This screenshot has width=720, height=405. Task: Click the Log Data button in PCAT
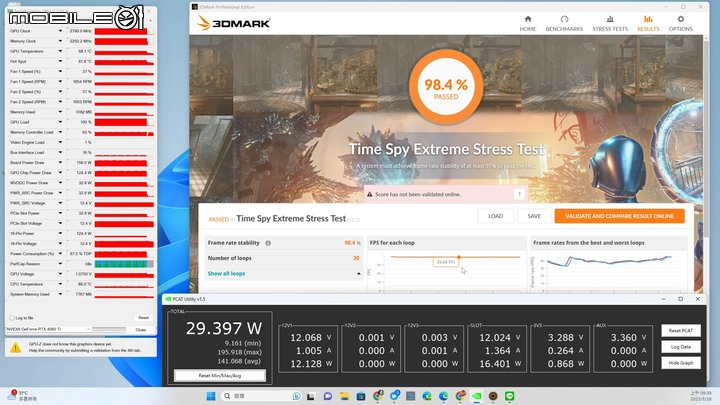[681, 347]
